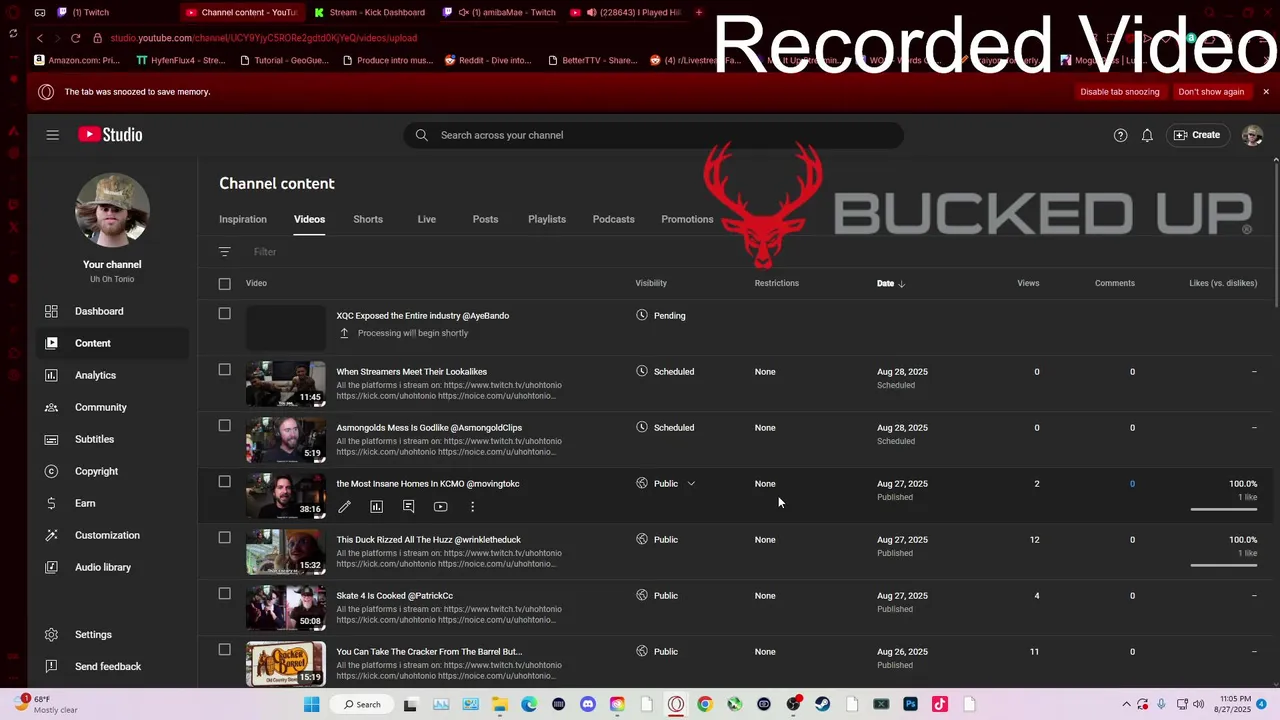View on YouTube icon on KCMO row
Screen dimensions: 1280x720
pos(440,507)
